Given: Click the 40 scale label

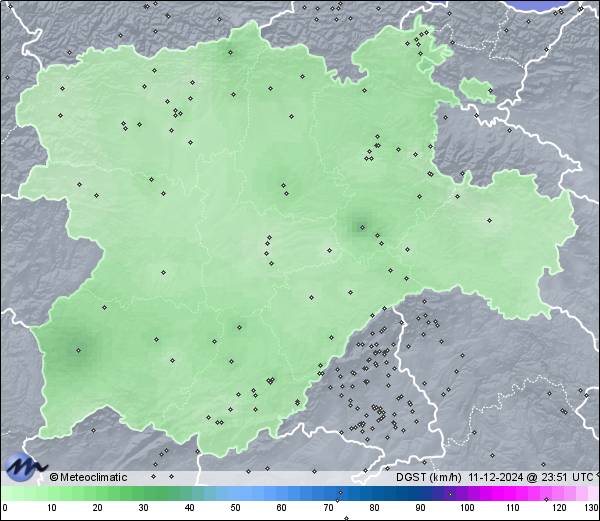Looking at the screenshot, I should [x=189, y=508].
